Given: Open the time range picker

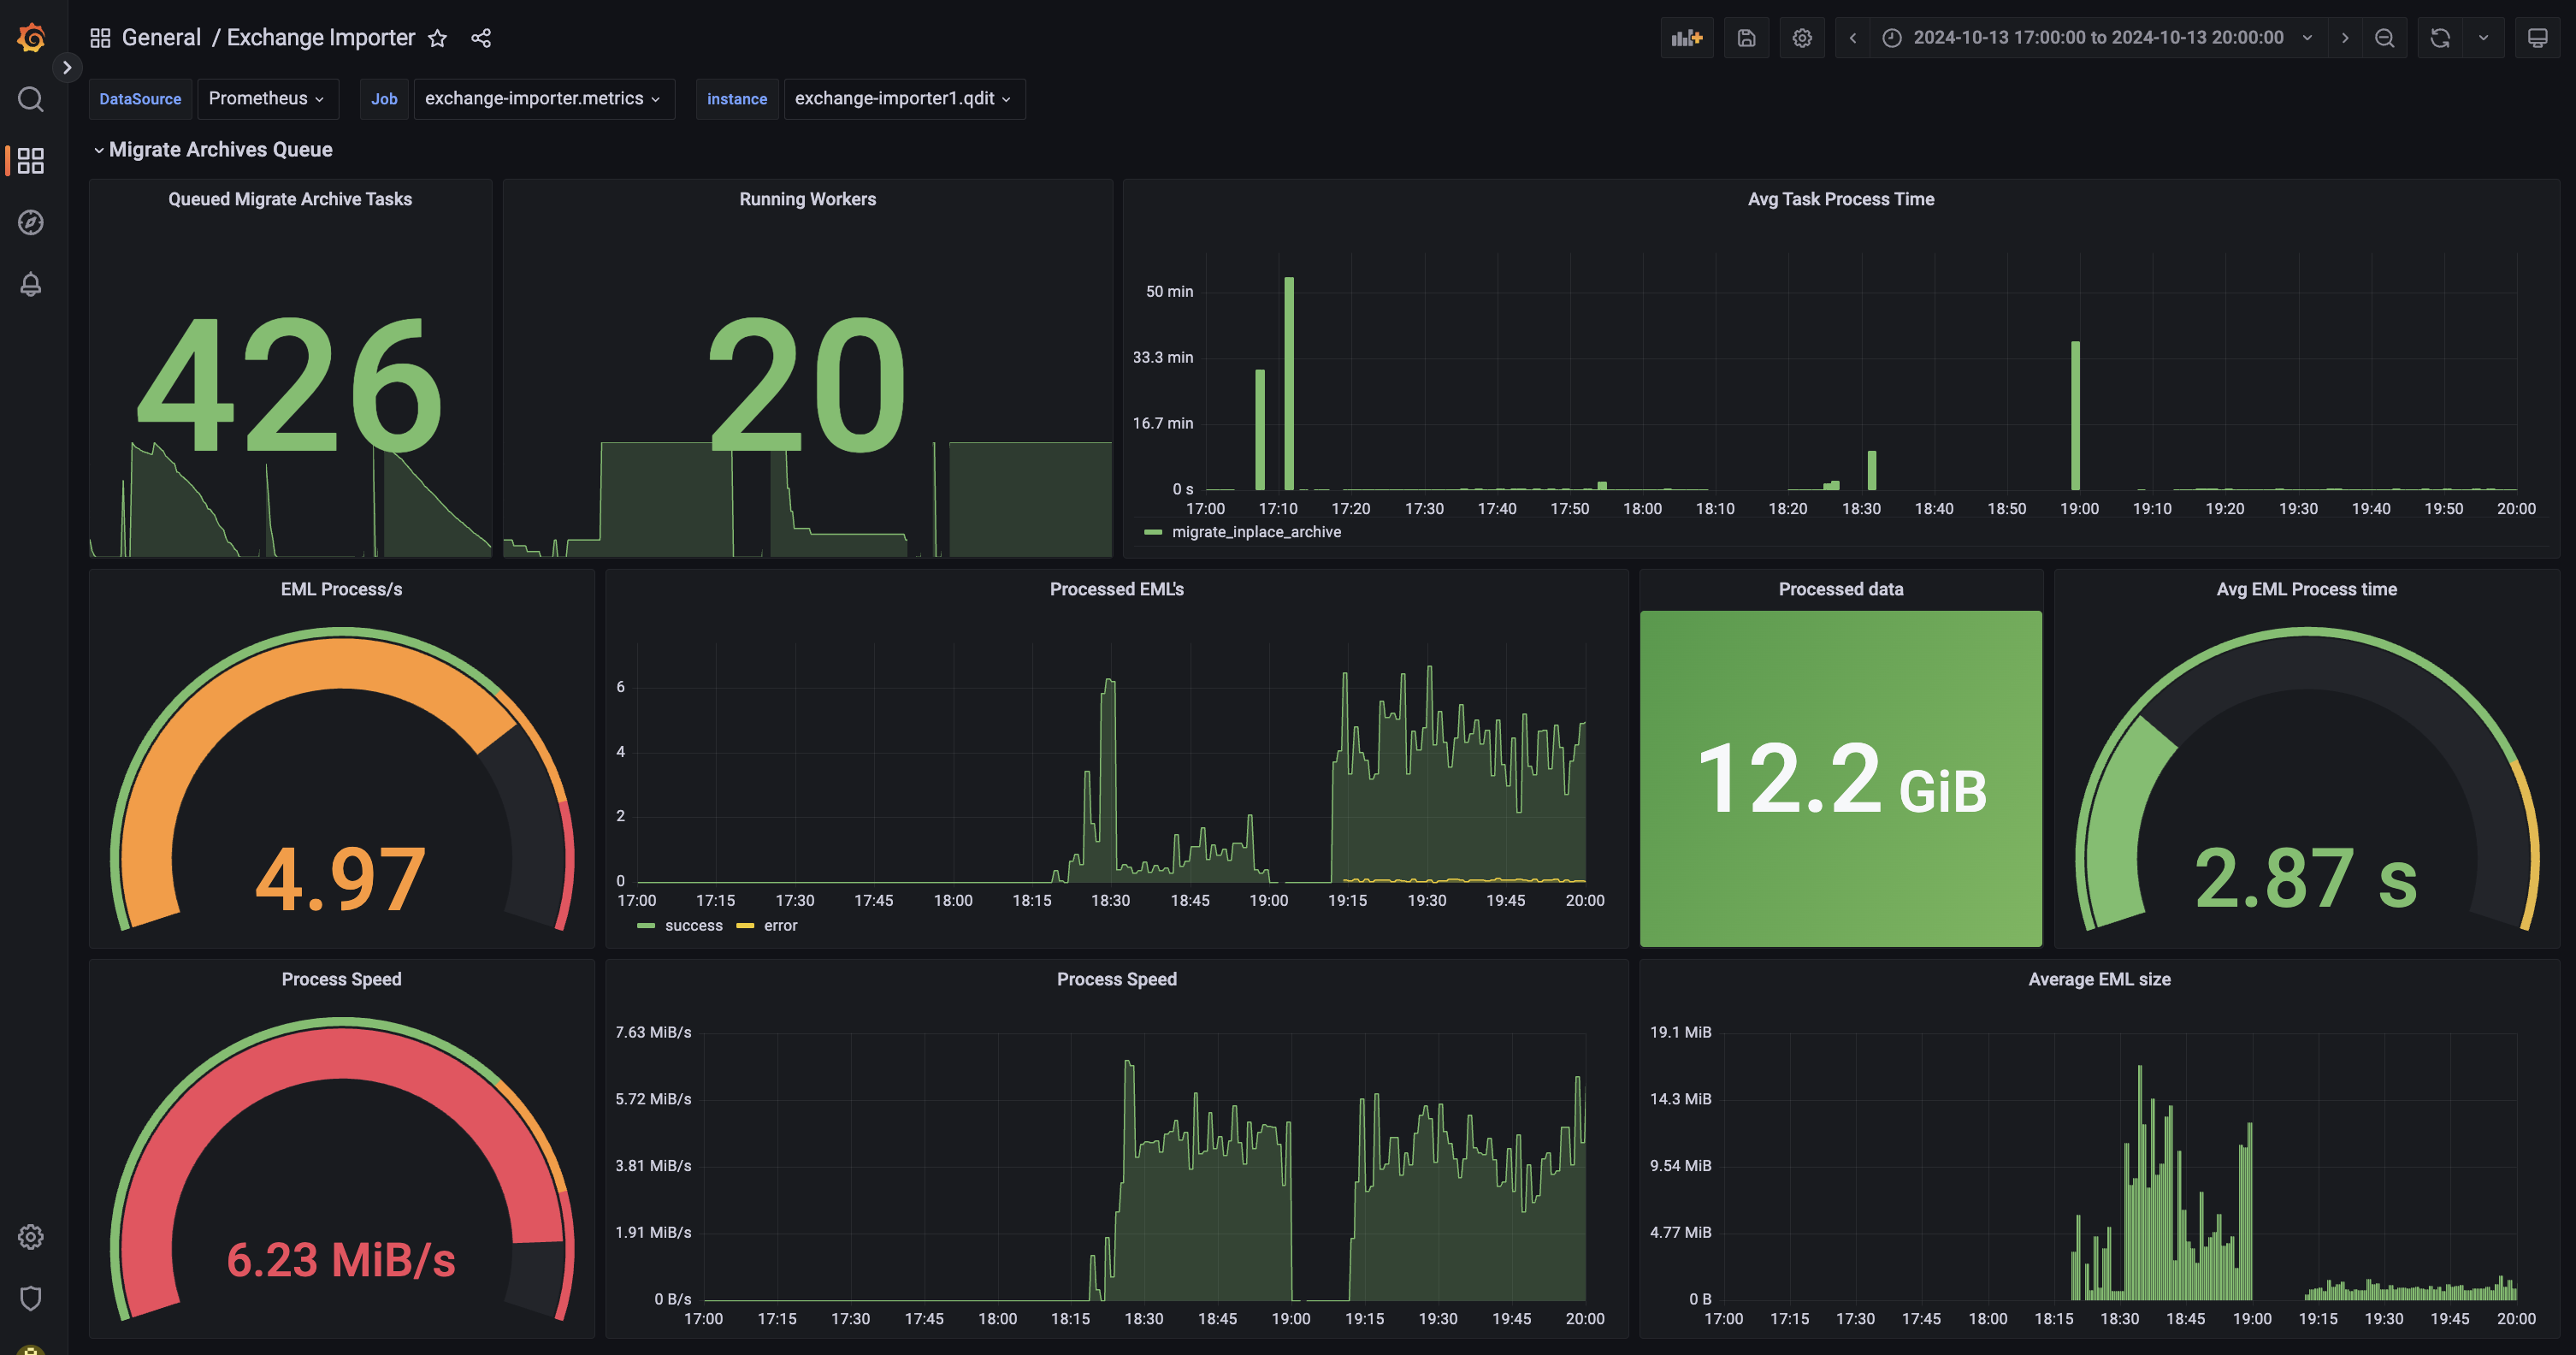Looking at the screenshot, I should tap(2098, 38).
